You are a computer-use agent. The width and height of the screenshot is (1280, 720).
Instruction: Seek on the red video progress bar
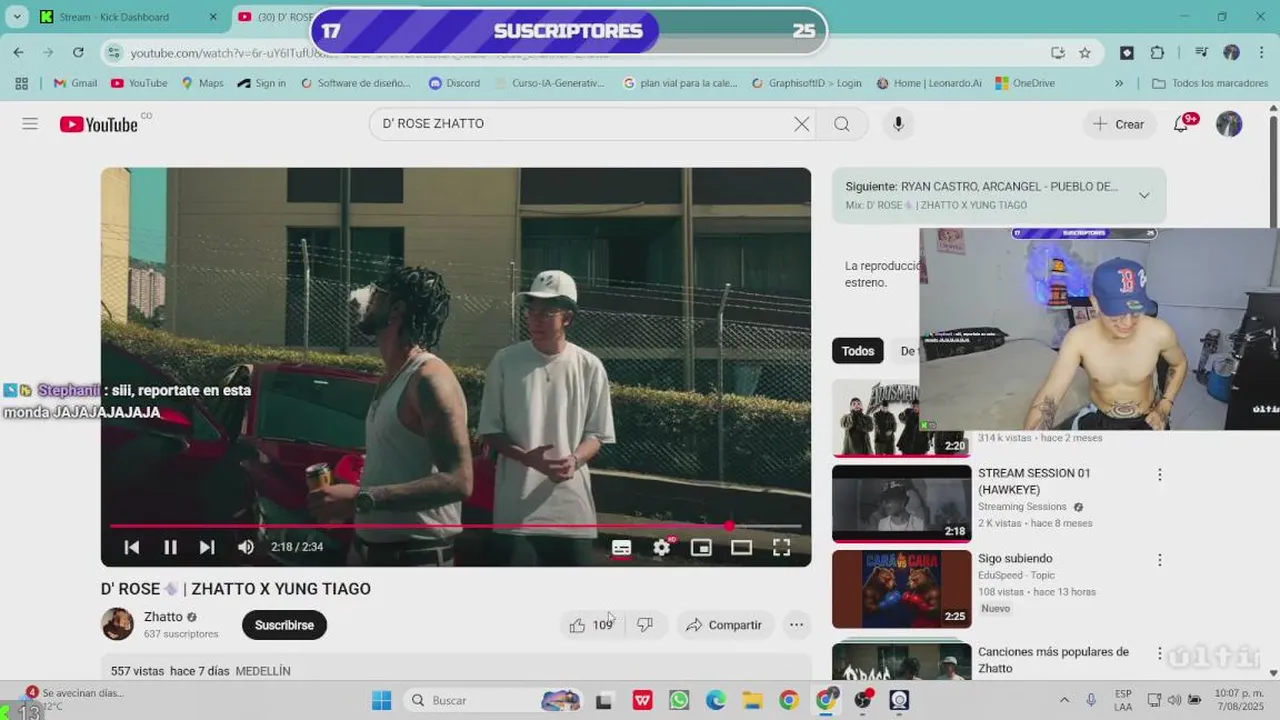(x=456, y=526)
